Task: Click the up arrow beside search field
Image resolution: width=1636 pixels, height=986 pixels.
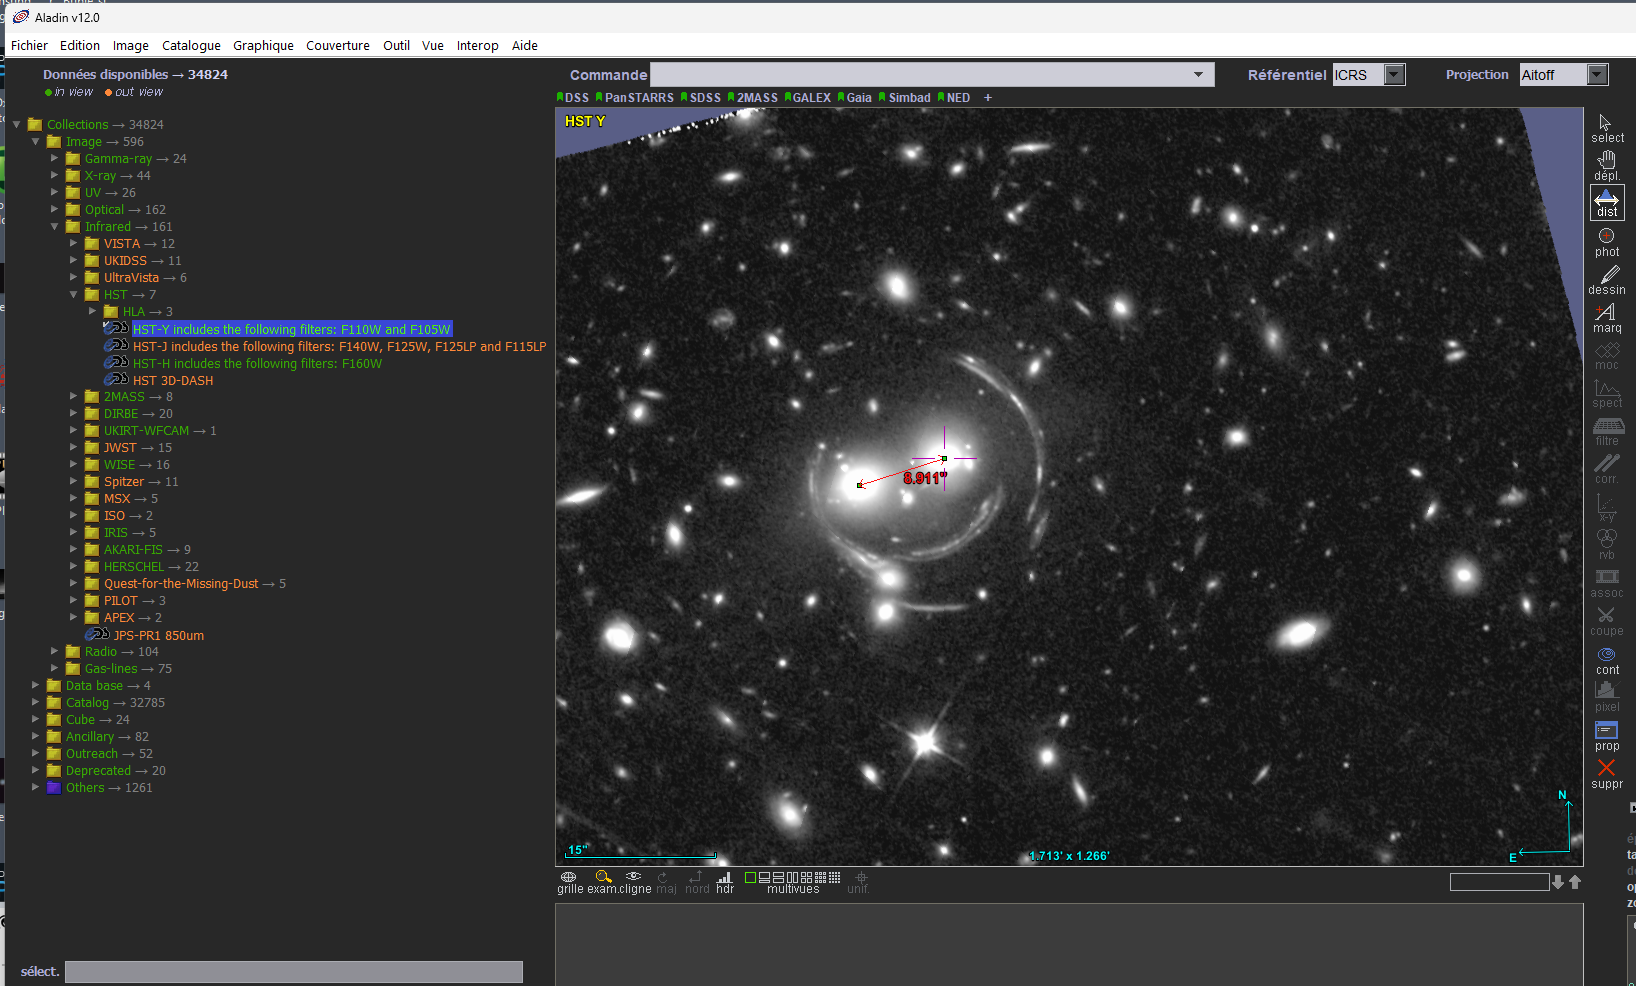Action: 1575,882
